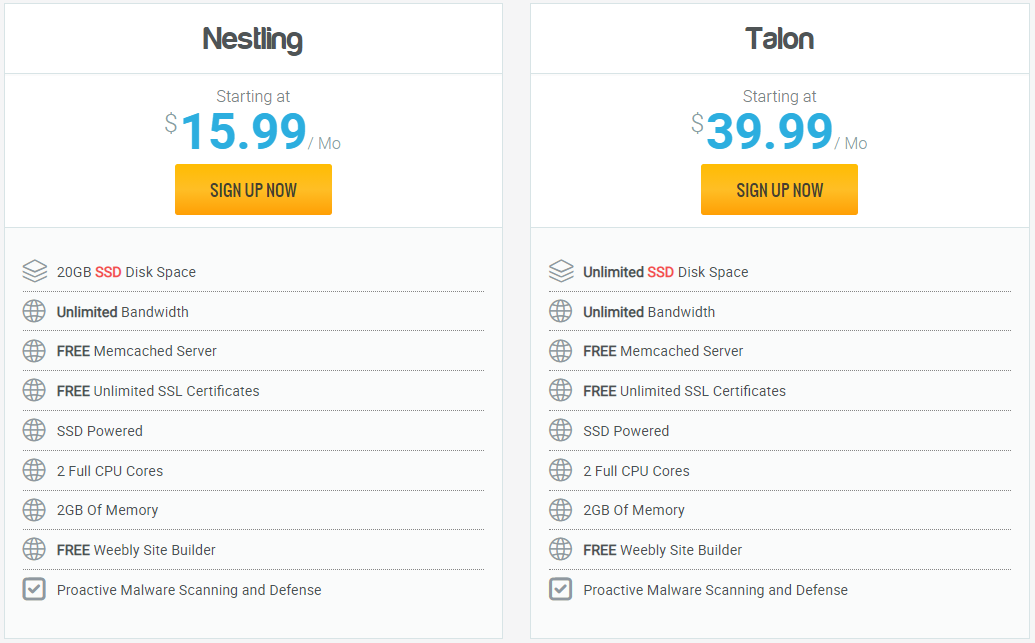Select the Nestling plan title heading

click(253, 39)
